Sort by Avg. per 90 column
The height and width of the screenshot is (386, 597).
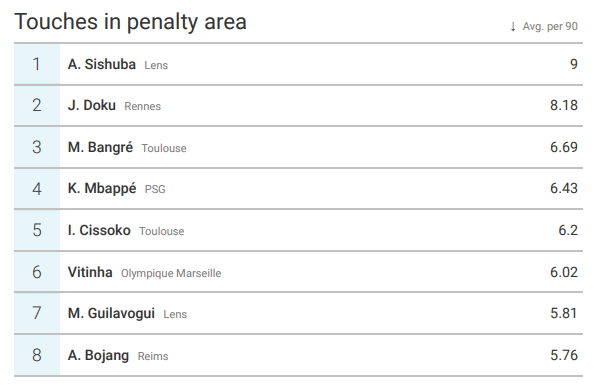click(x=550, y=26)
